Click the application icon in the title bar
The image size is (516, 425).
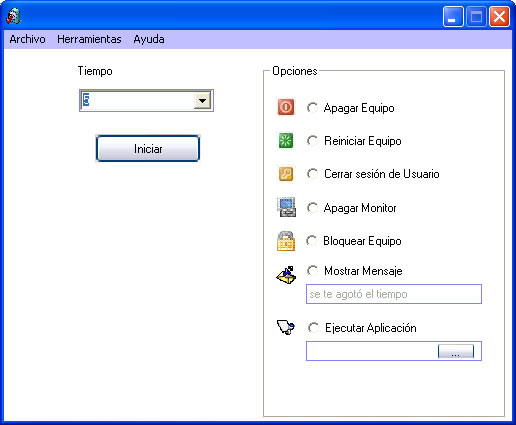pyautogui.click(x=14, y=16)
